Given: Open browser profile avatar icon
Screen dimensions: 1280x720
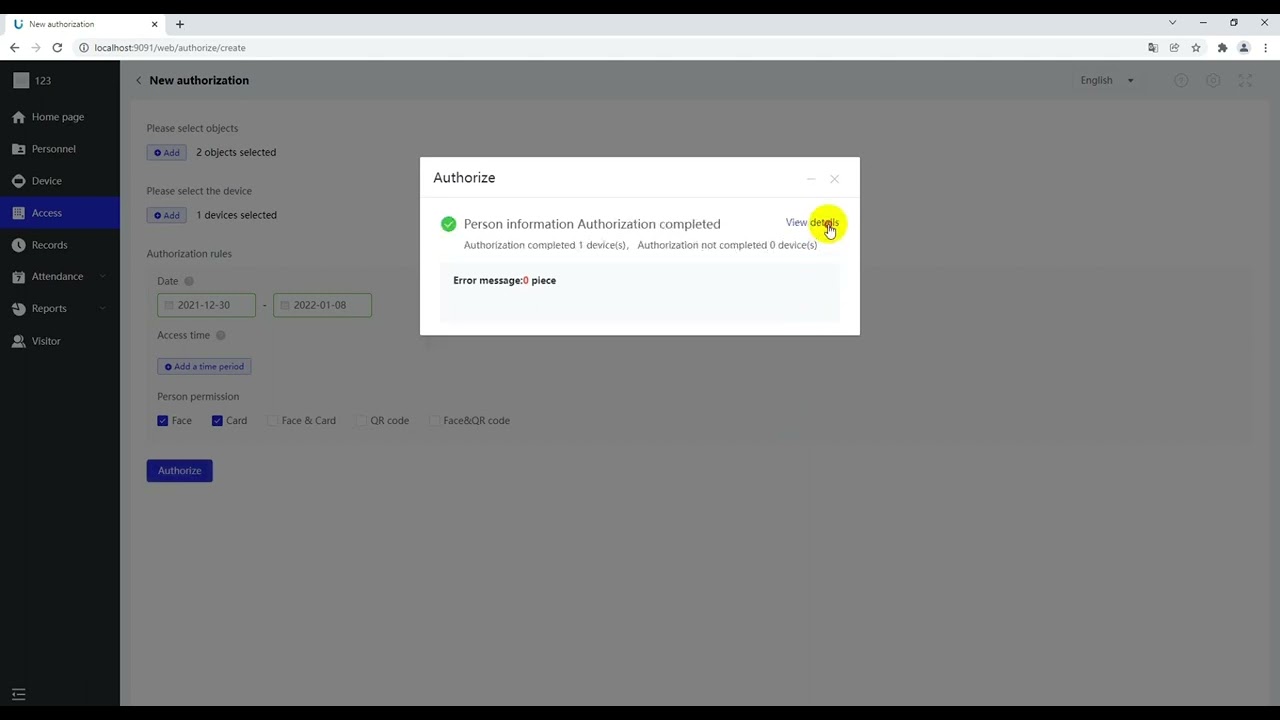Looking at the screenshot, I should pyautogui.click(x=1244, y=48).
